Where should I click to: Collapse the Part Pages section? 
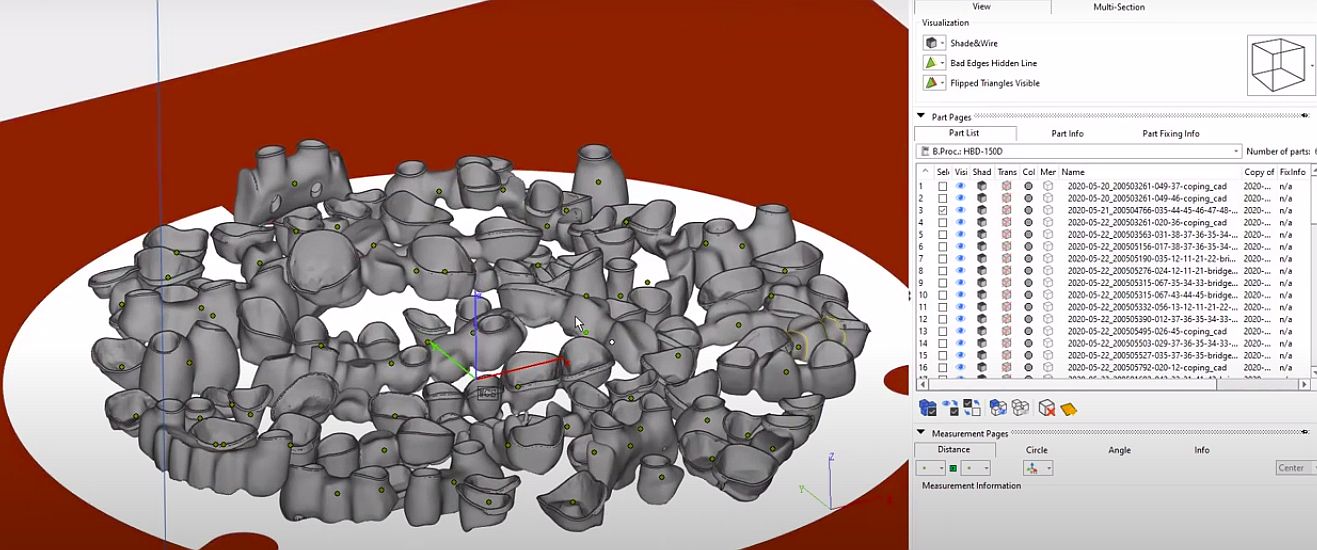coord(921,116)
